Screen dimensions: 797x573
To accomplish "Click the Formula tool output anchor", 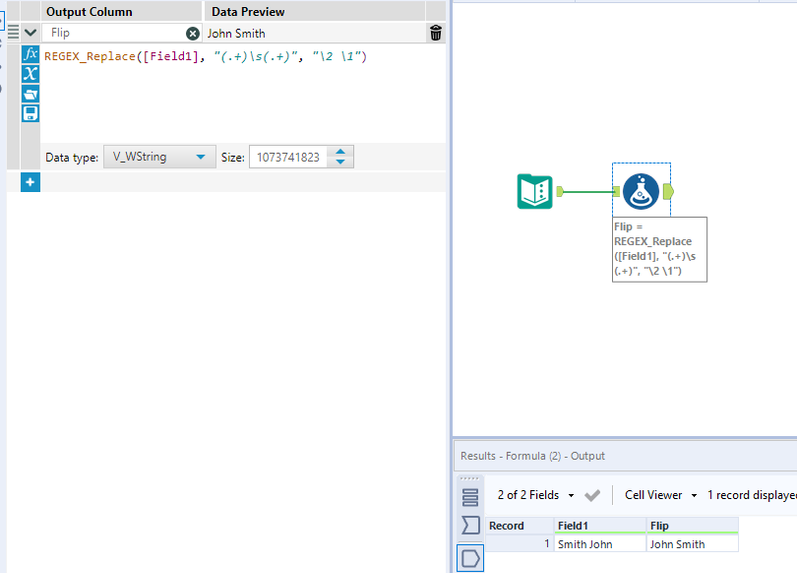I will click(x=668, y=192).
